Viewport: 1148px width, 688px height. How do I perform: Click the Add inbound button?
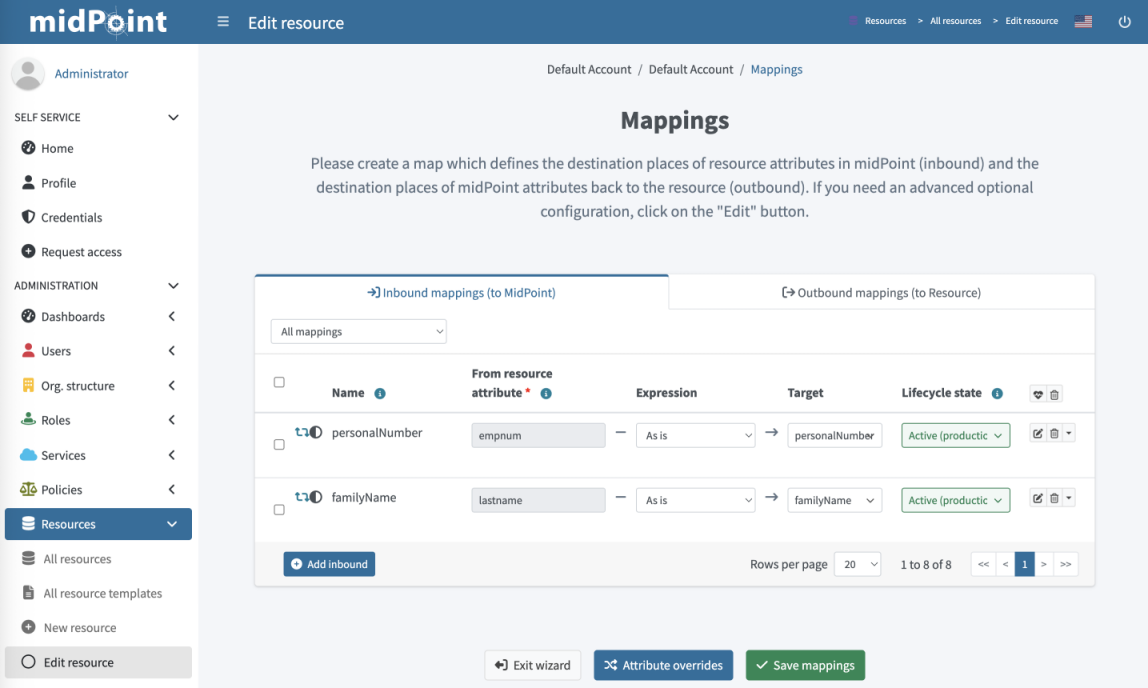pos(329,564)
